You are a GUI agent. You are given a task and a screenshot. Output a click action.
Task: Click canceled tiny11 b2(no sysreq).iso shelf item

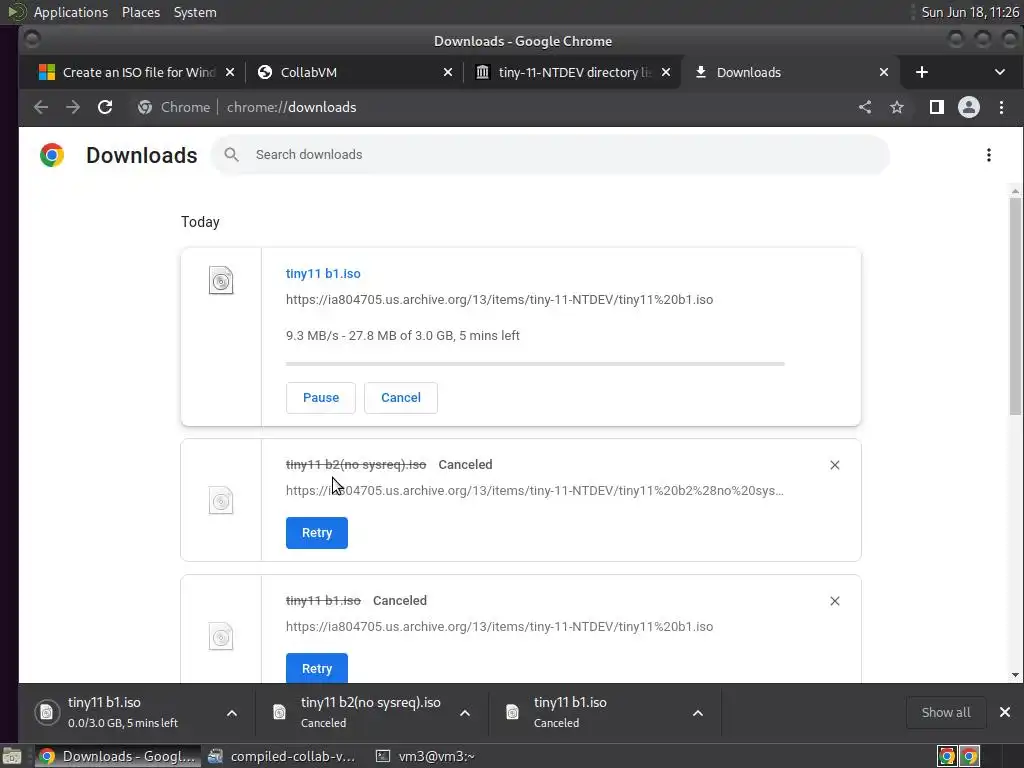click(358, 712)
